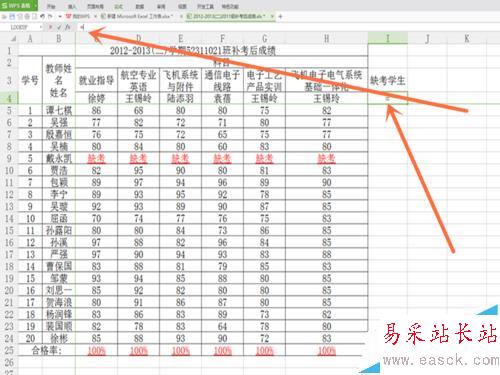Open the 开发工具 ribbon tab
This screenshot has height=375, width=500.
[205, 6]
